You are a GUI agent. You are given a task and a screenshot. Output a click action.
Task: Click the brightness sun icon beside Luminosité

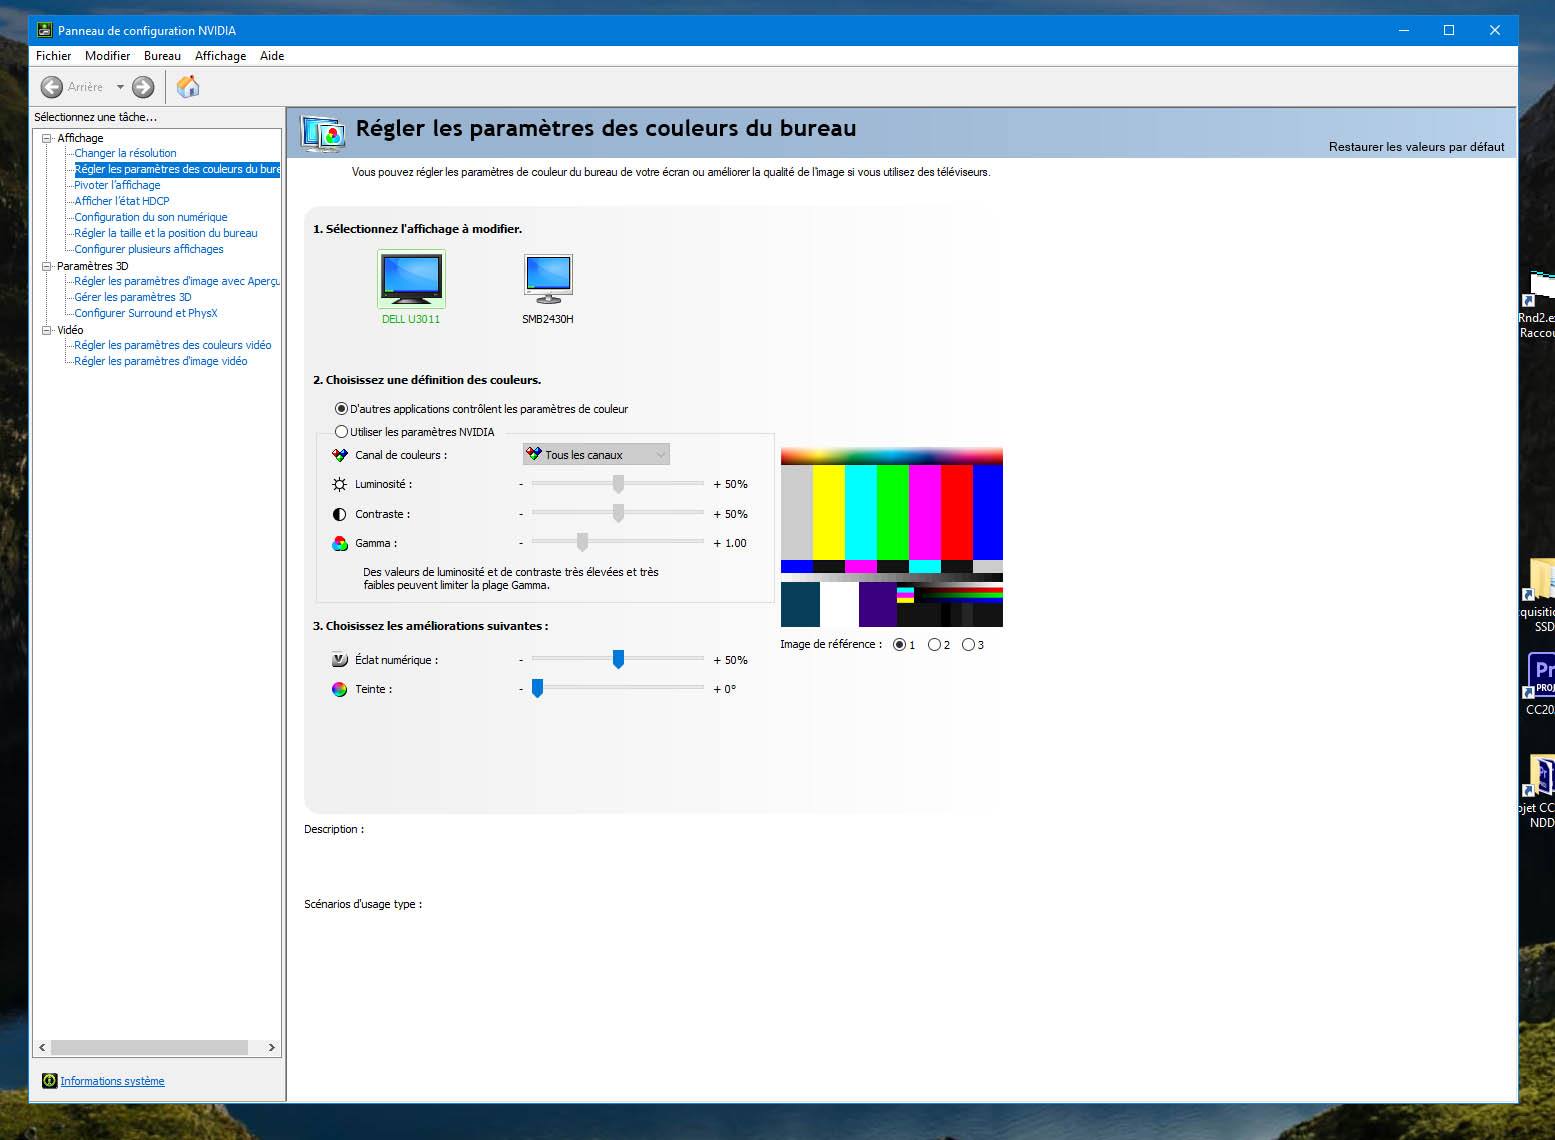pyautogui.click(x=339, y=483)
